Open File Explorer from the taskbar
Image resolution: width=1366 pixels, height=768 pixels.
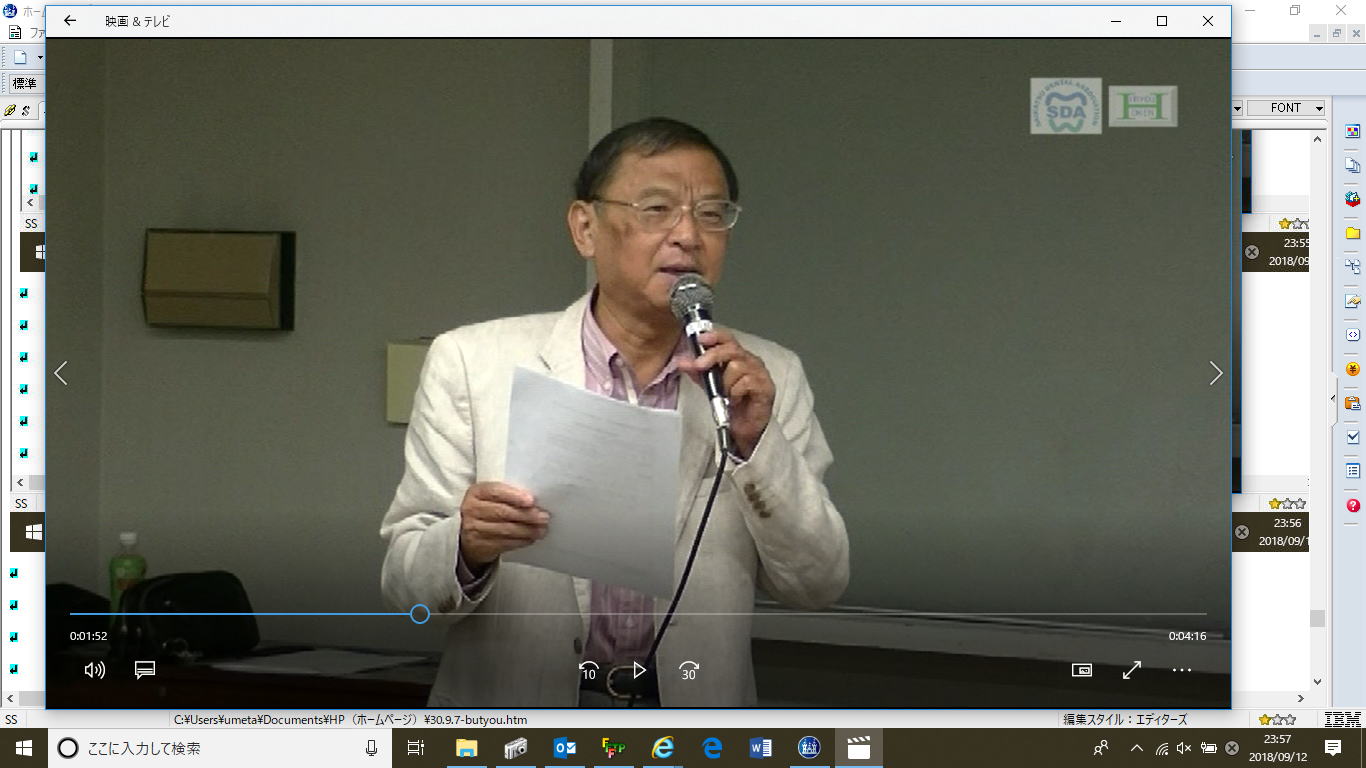point(466,747)
